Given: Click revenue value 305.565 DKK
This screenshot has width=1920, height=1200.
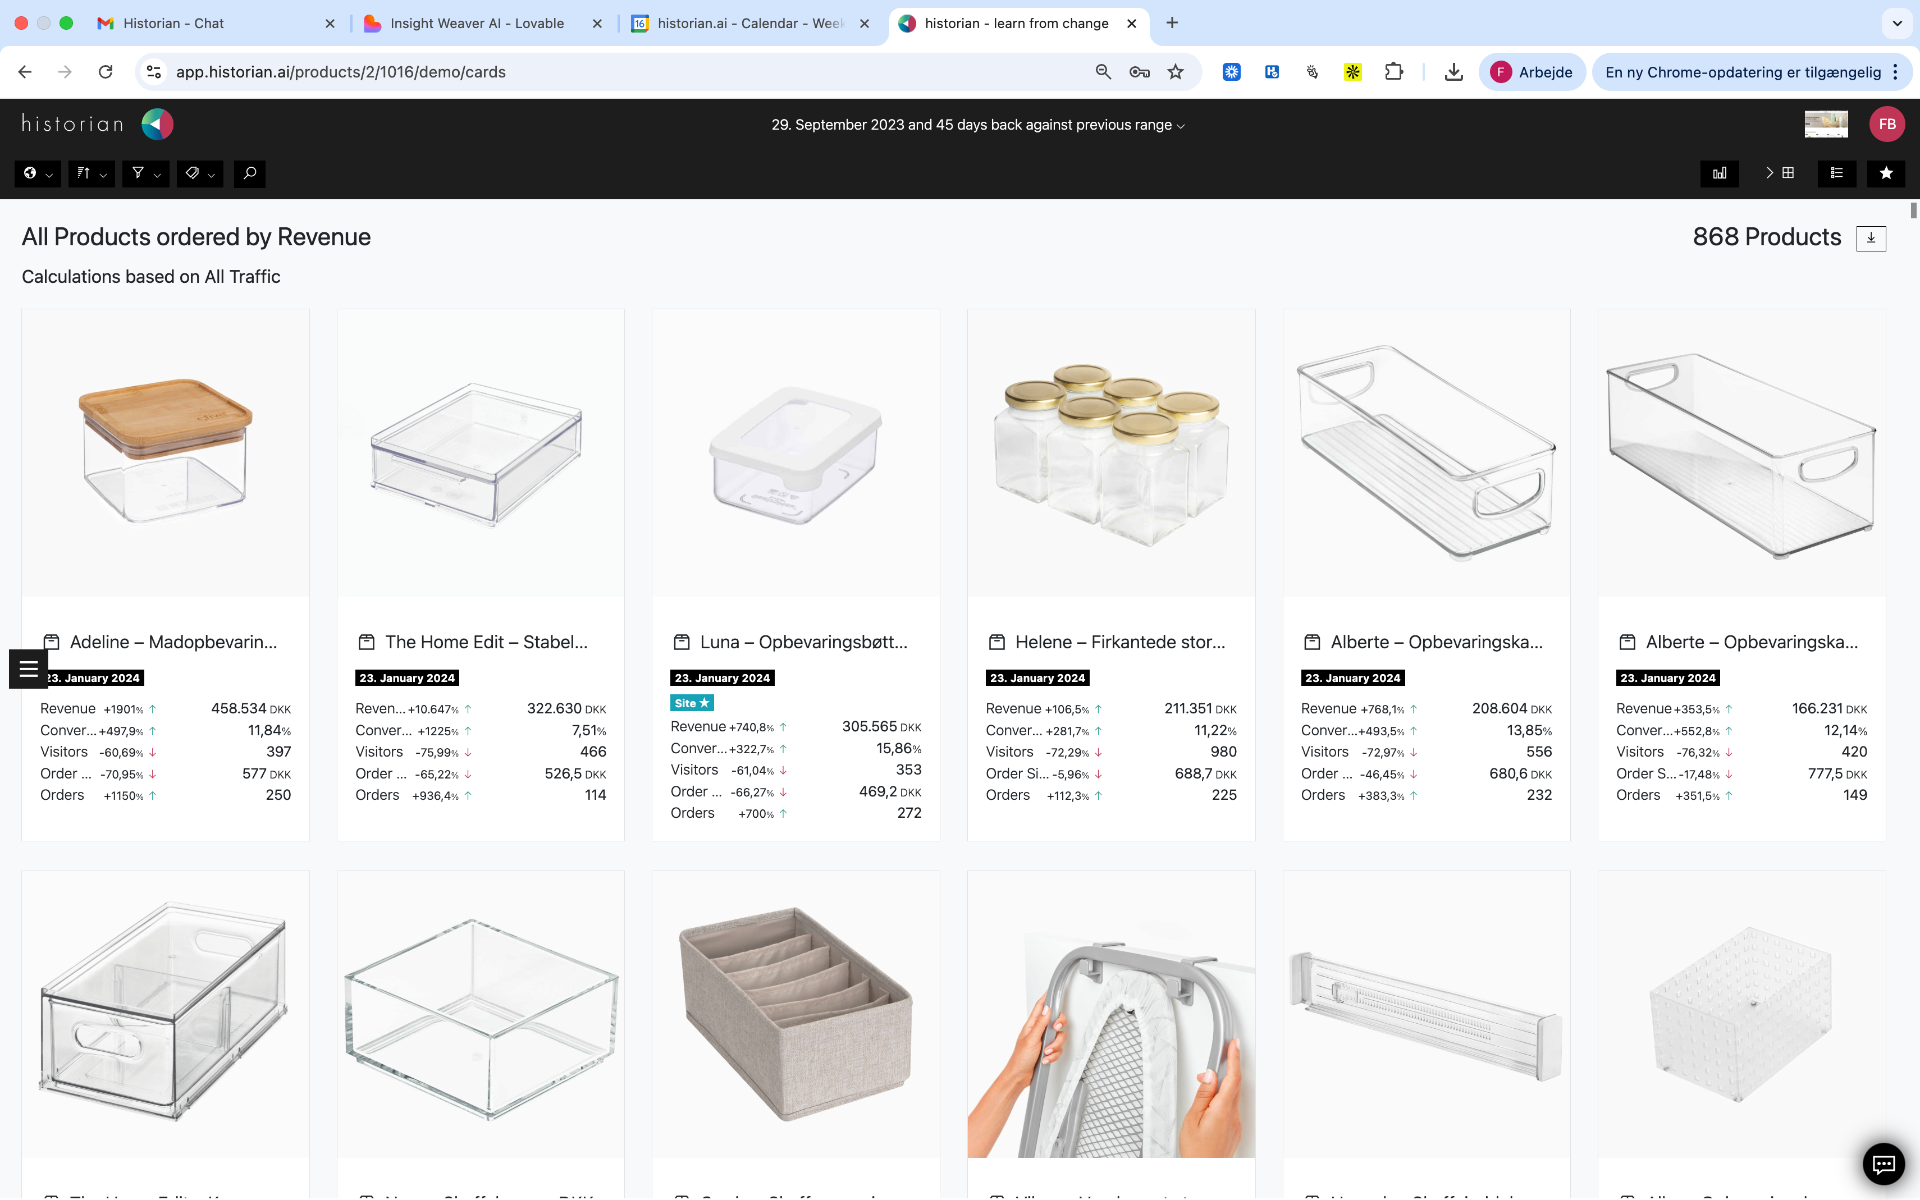Looking at the screenshot, I should (x=881, y=727).
